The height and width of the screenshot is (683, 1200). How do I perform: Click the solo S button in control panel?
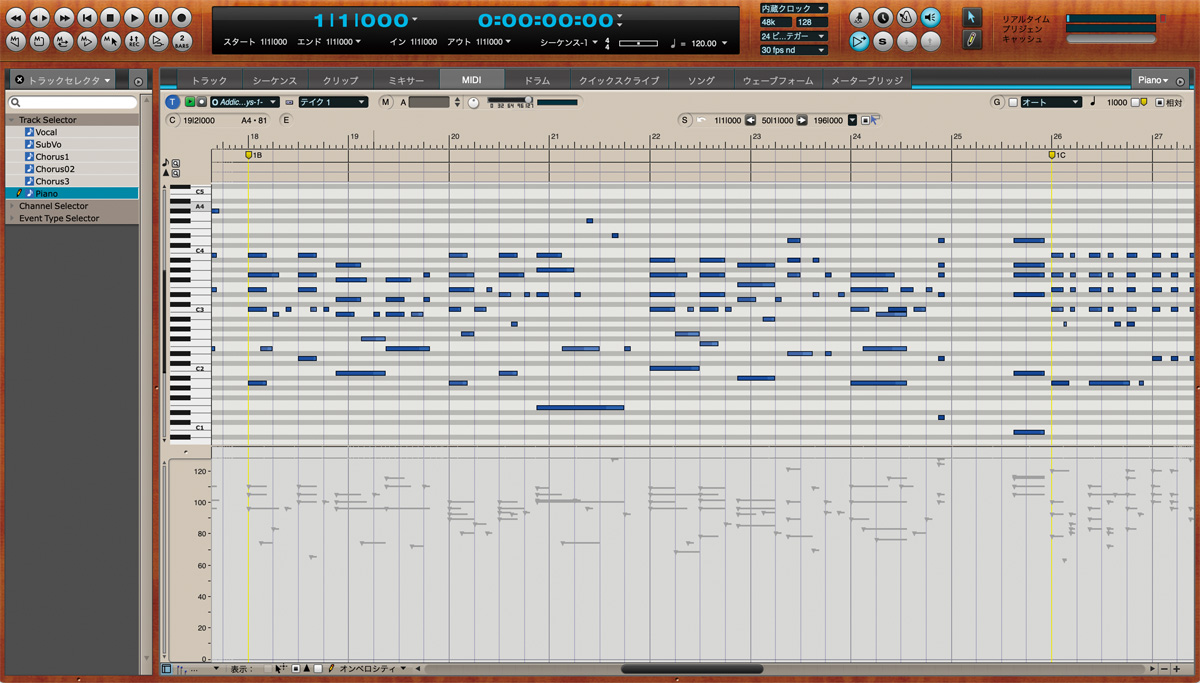(884, 41)
